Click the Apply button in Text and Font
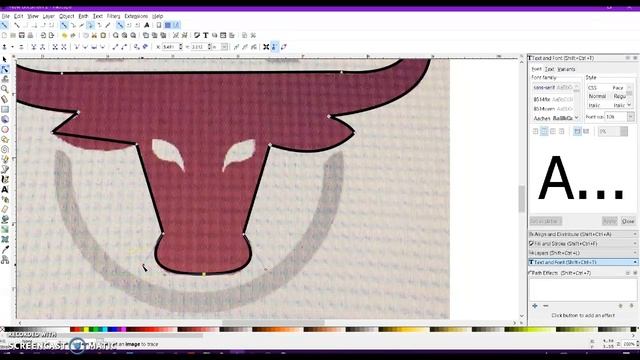Viewport: 640px width, 360px height. 609,221
